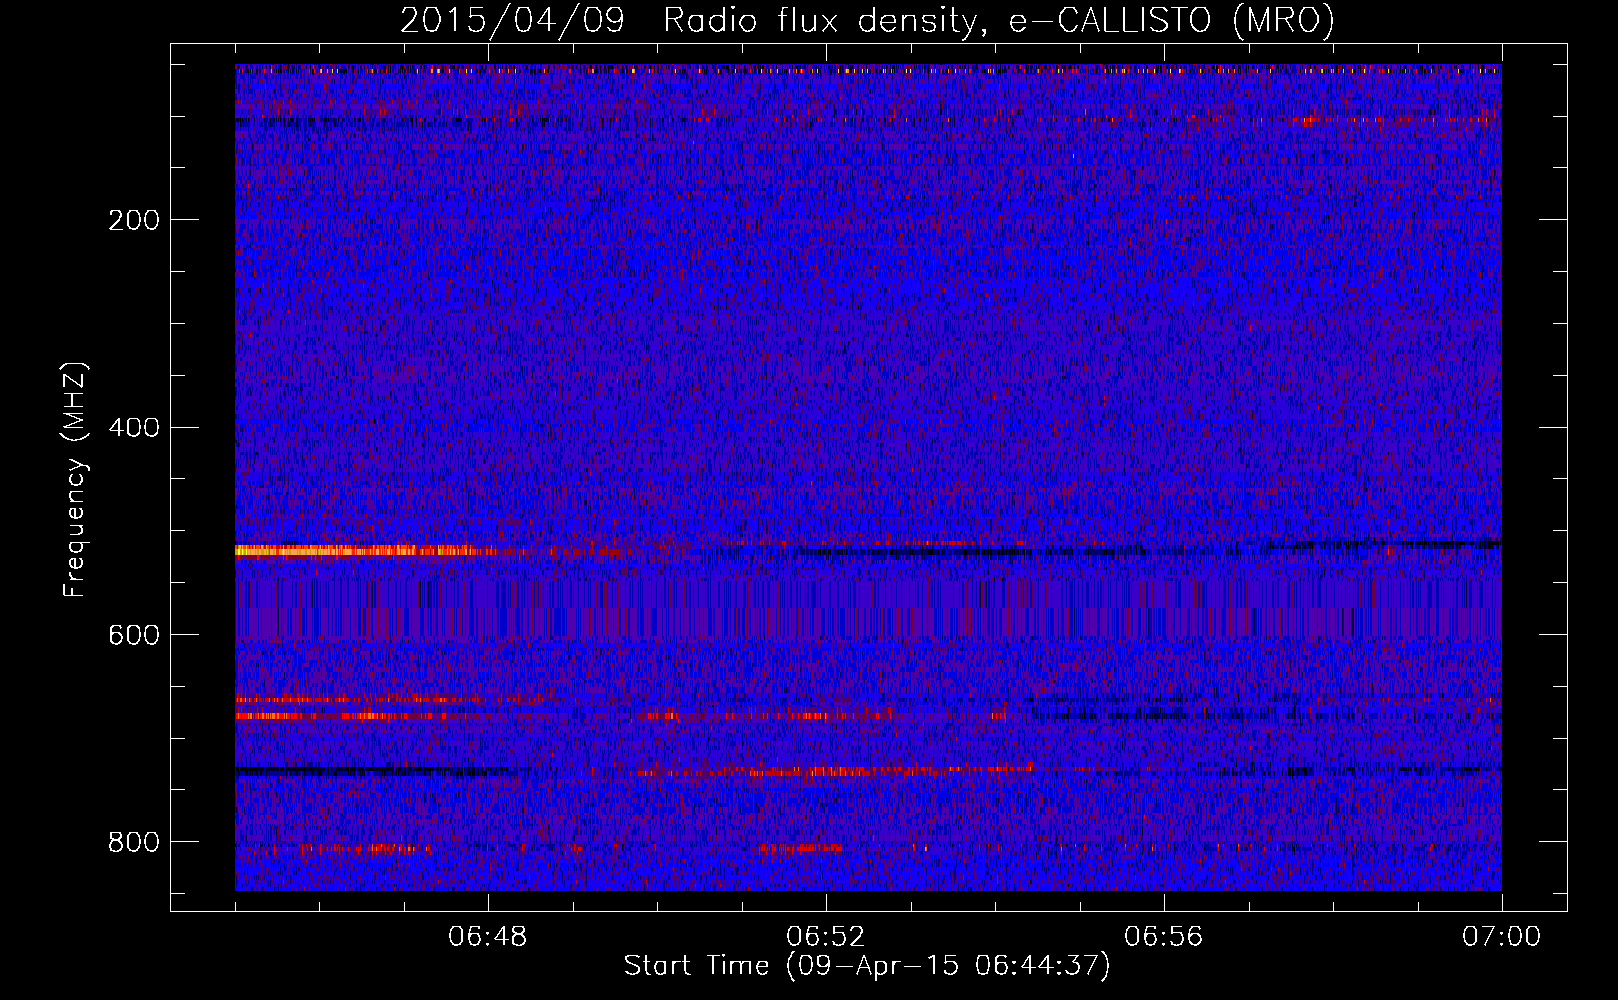The height and width of the screenshot is (1000, 1618).
Task: Click the 07:00 time tick label
Action: point(1502,937)
